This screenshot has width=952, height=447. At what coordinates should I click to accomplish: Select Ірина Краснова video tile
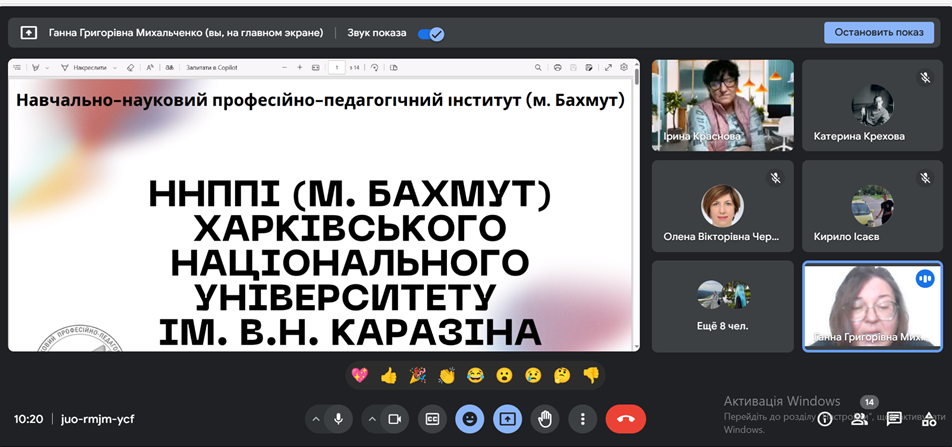click(x=722, y=105)
